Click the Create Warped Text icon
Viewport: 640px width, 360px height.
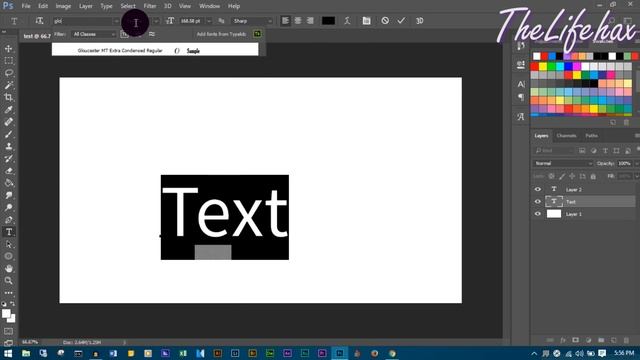(x=347, y=21)
